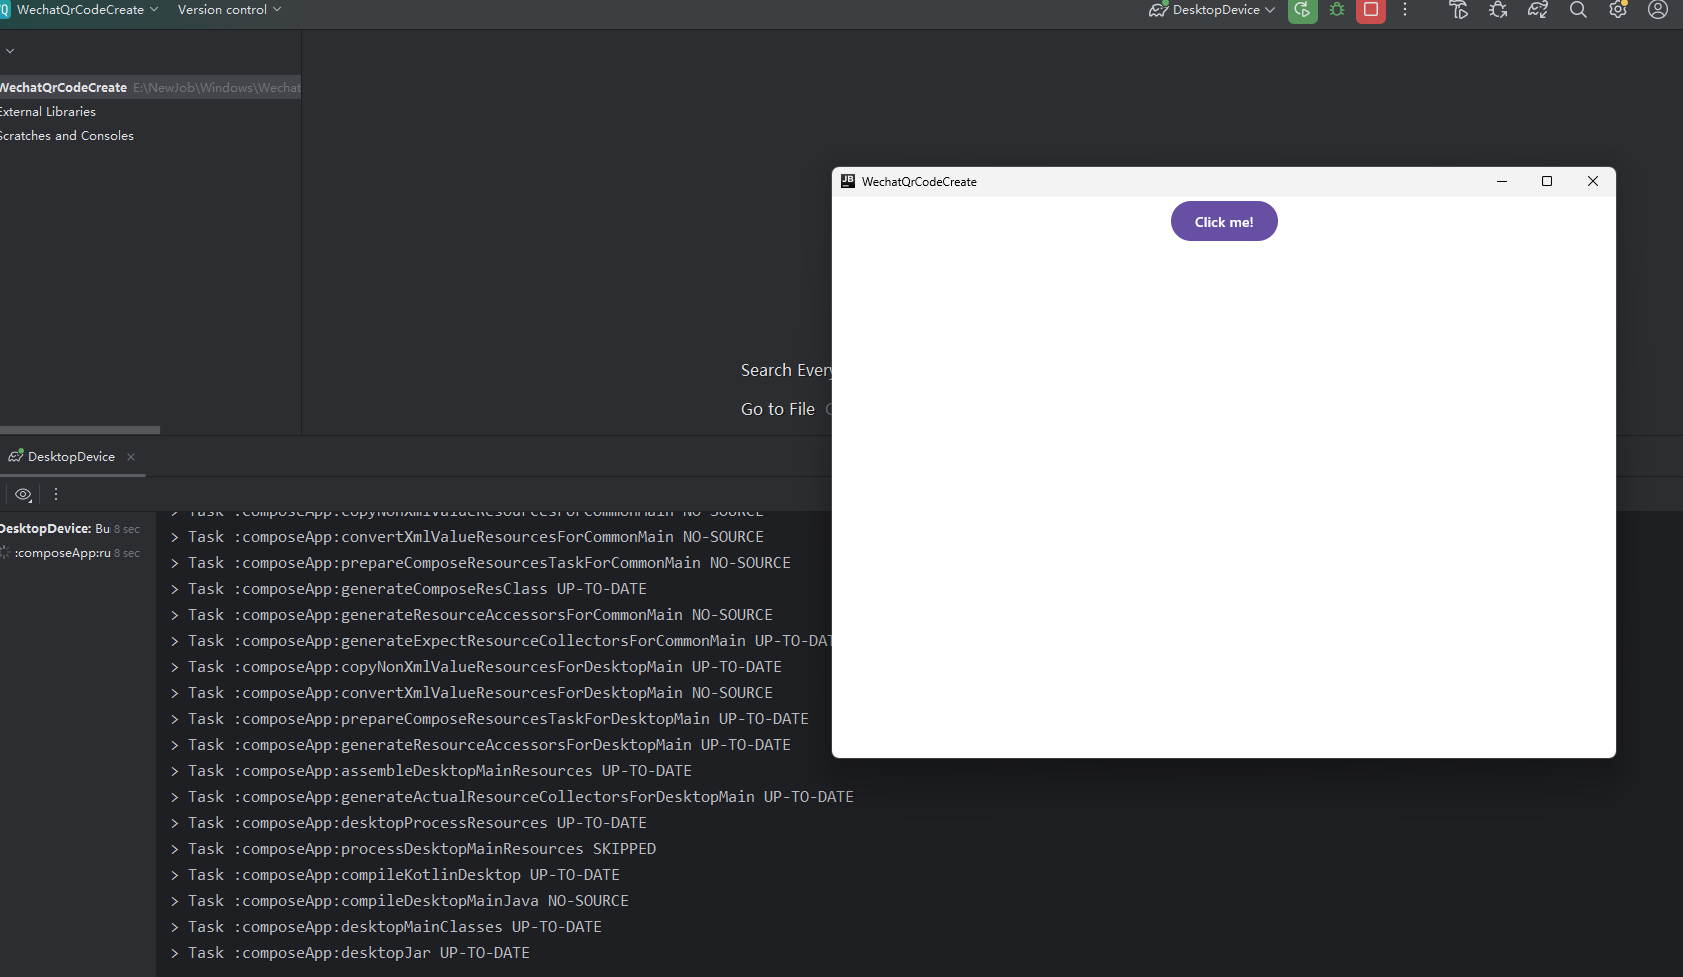
Task: Maximize the WechatQrCodeCreate app window
Action: tap(1547, 181)
